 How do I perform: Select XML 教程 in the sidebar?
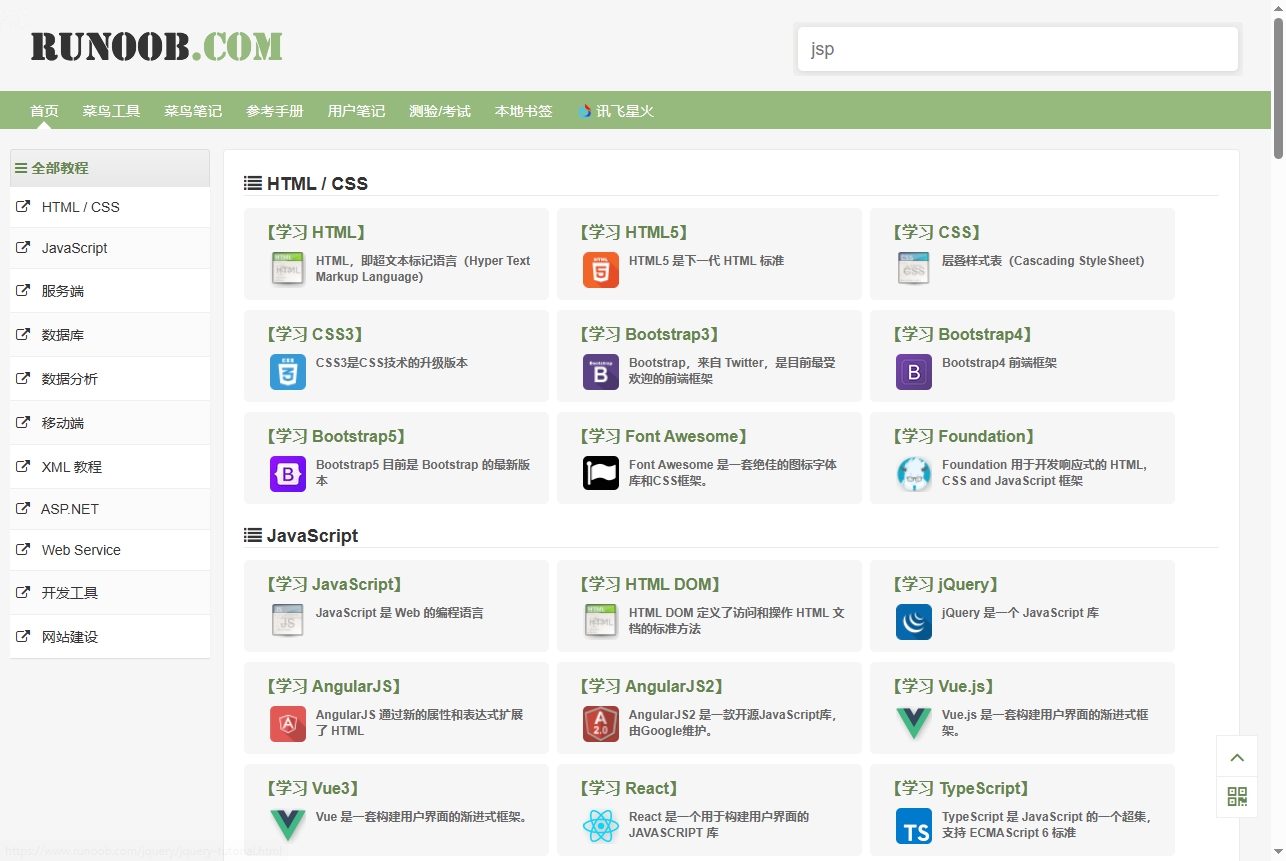pyautogui.click(x=110, y=467)
